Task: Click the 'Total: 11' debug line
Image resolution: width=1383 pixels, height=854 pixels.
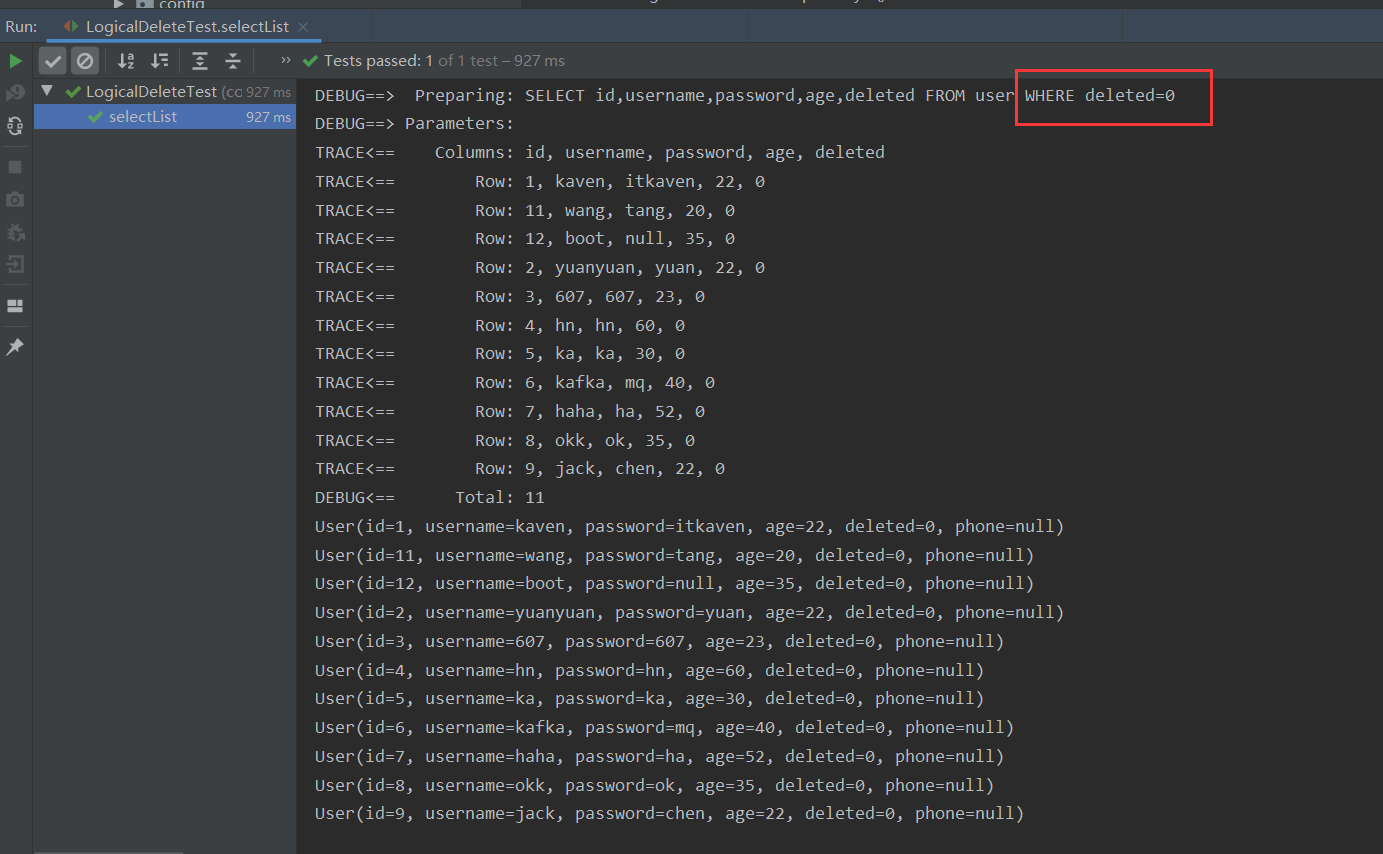Action: pos(430,498)
